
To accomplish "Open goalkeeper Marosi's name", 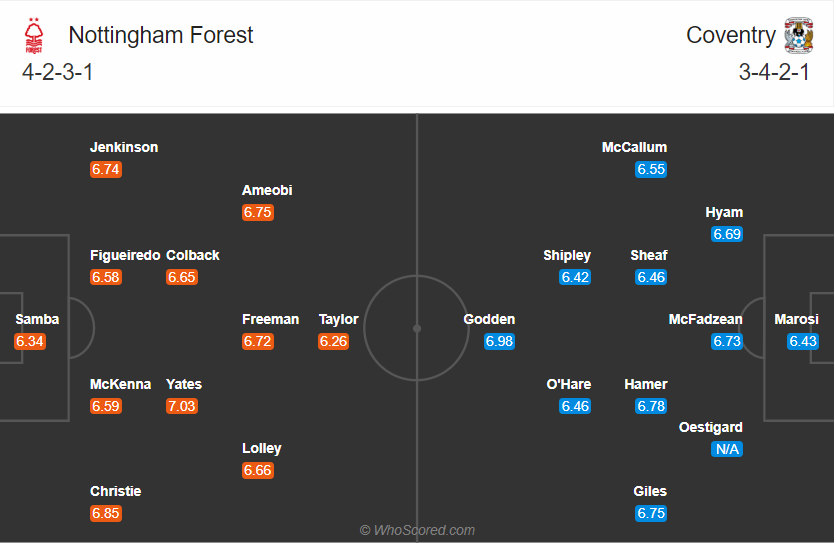I will [796, 319].
